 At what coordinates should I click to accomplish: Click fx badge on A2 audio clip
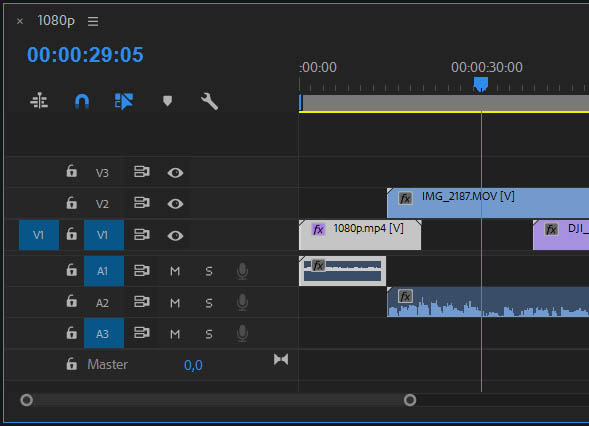tap(405, 296)
